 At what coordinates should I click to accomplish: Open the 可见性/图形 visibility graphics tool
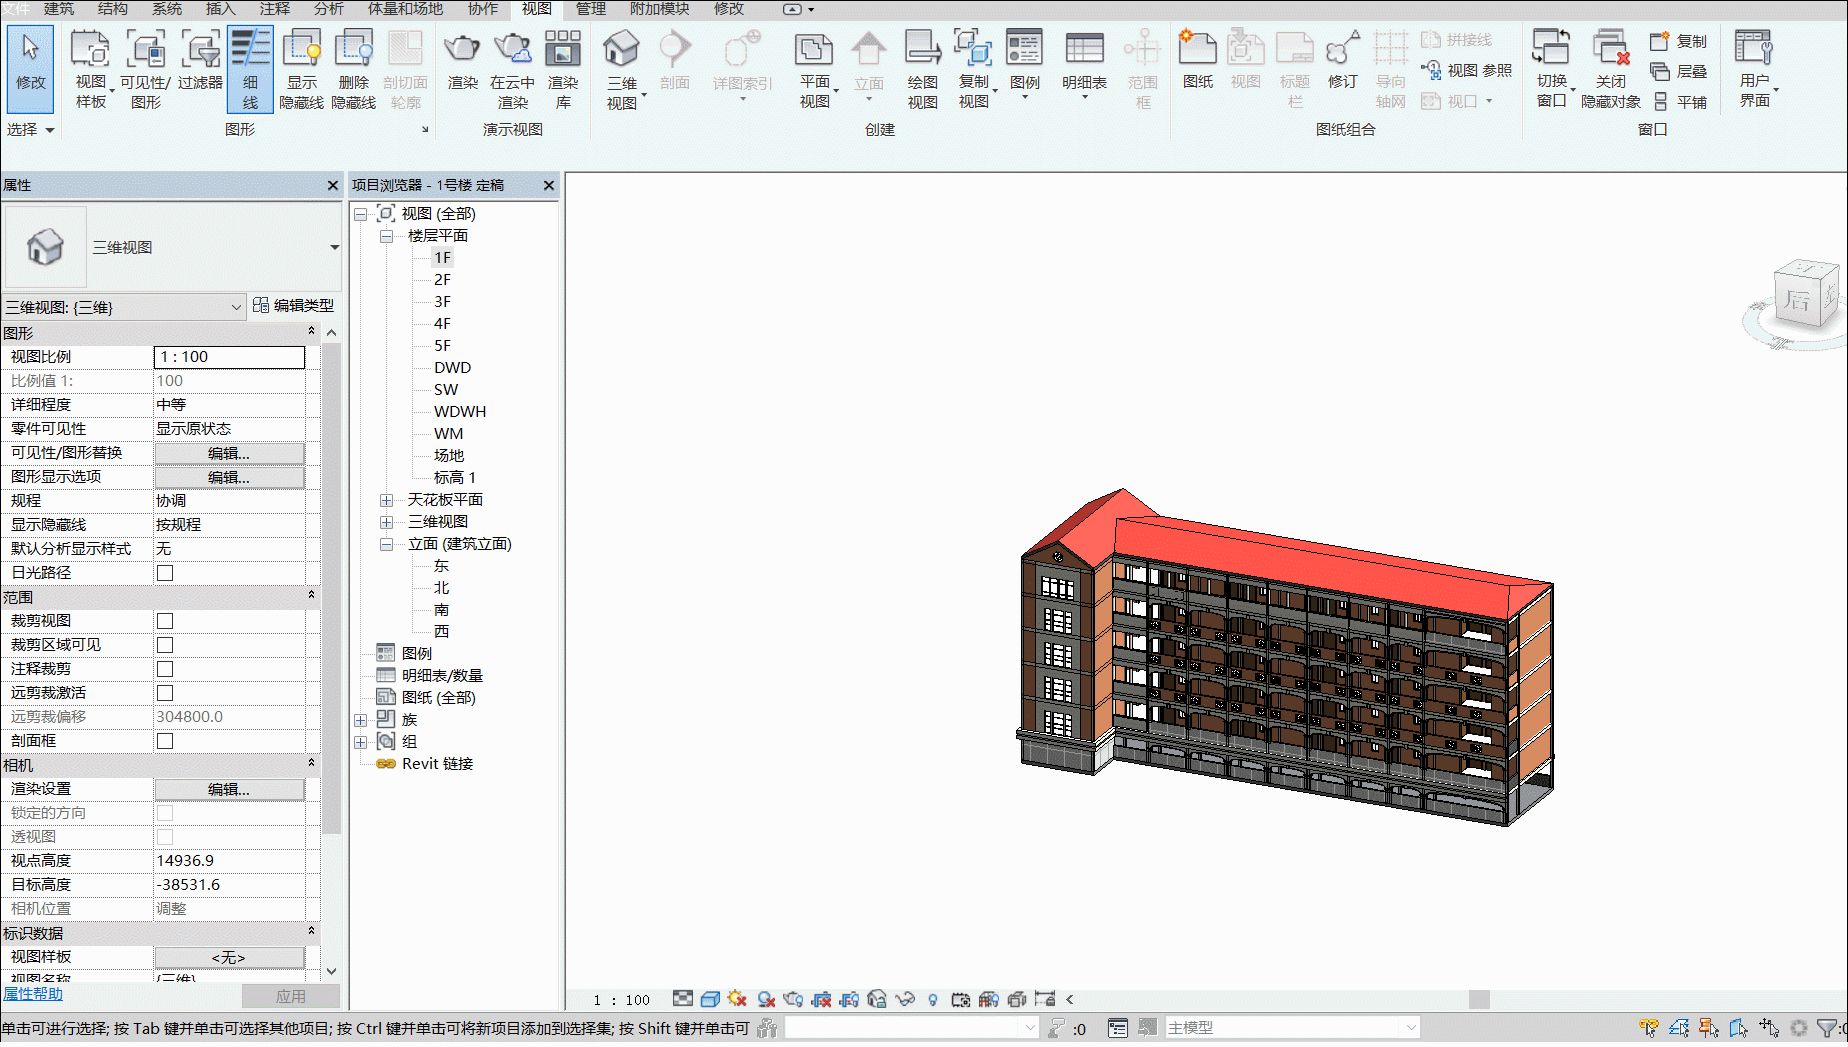[x=146, y=69]
